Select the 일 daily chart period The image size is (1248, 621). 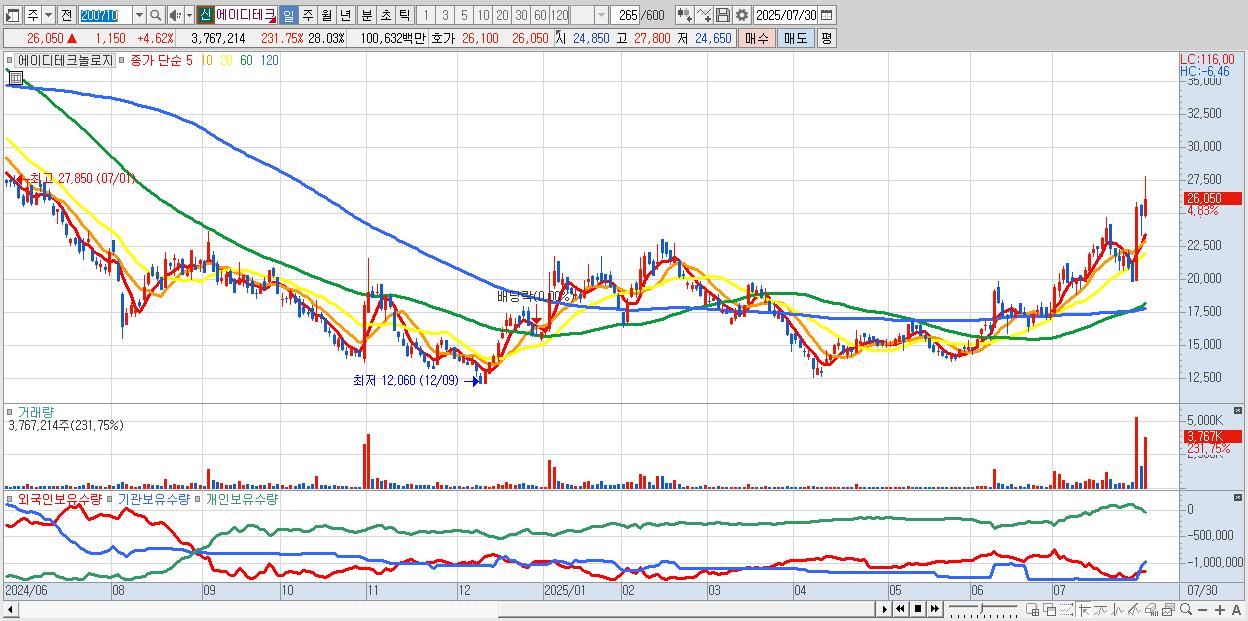tap(288, 15)
